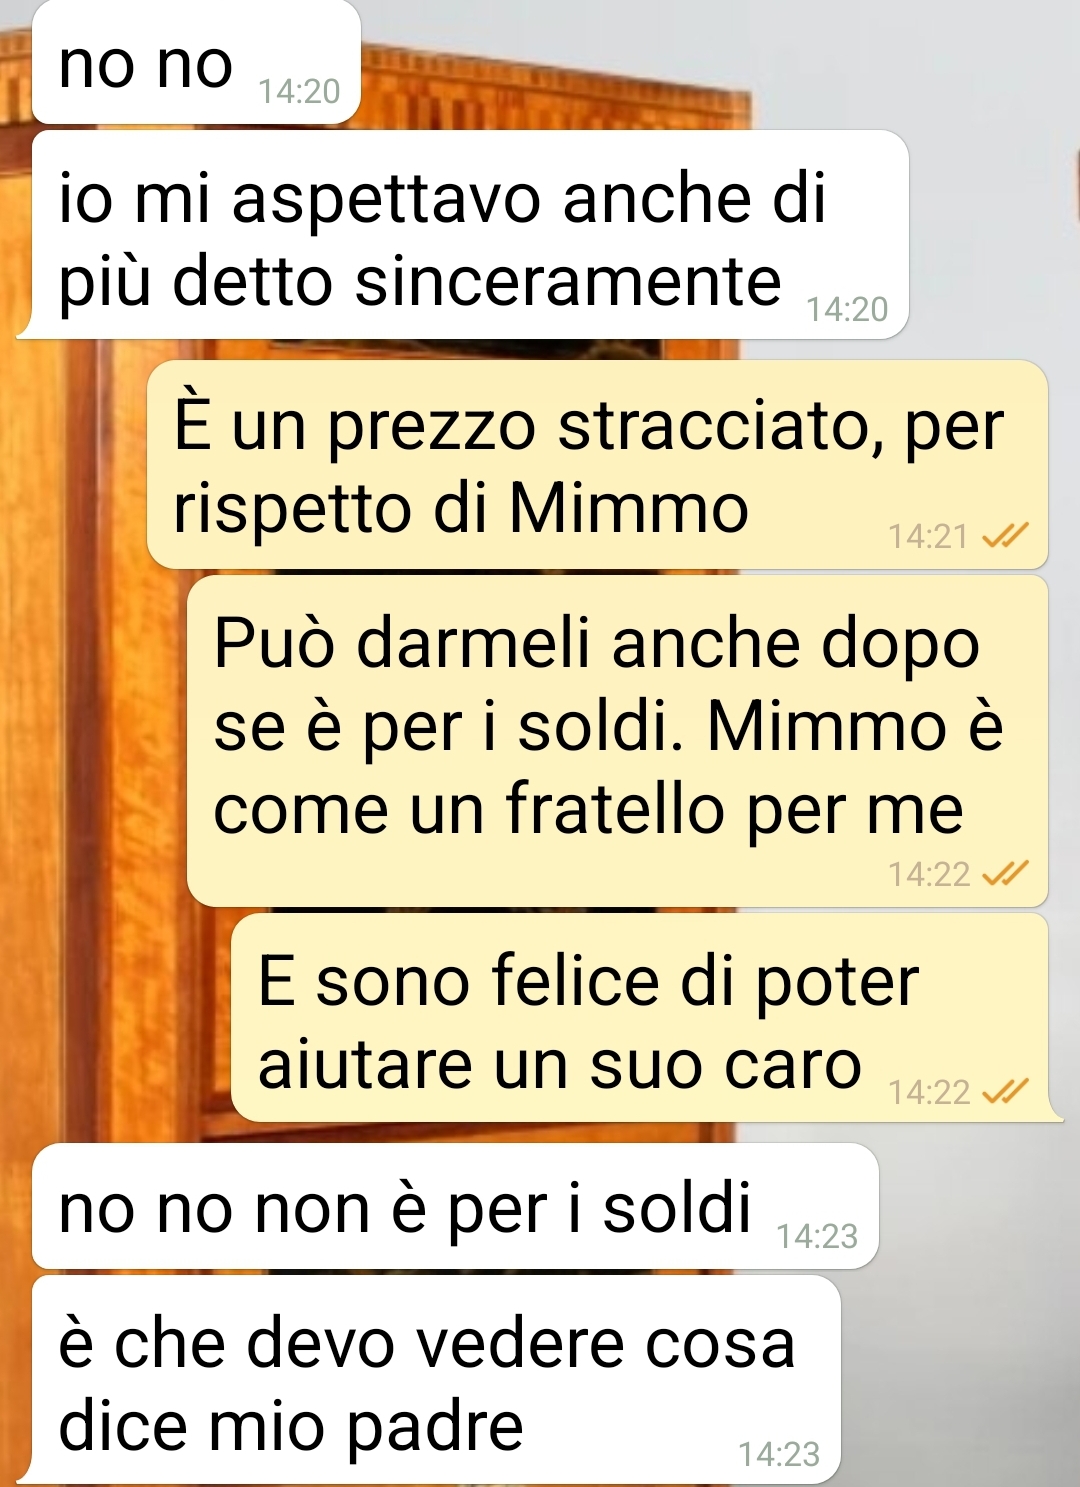1080x1487 pixels.
Task: Click timestamp 14:20 on 'detto sinceramente' message
Action: (847, 310)
